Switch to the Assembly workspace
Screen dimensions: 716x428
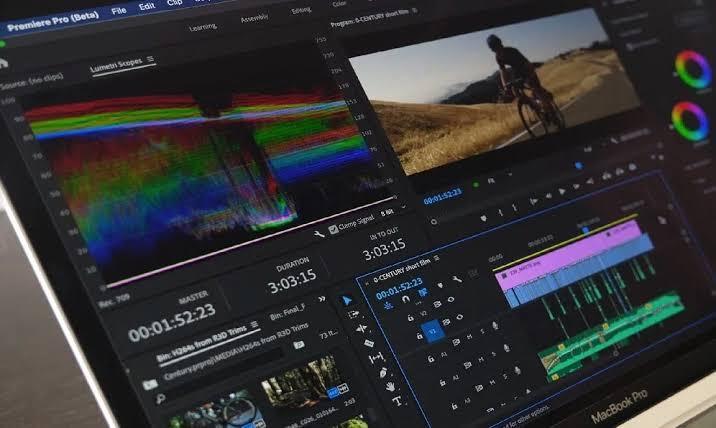click(x=254, y=18)
